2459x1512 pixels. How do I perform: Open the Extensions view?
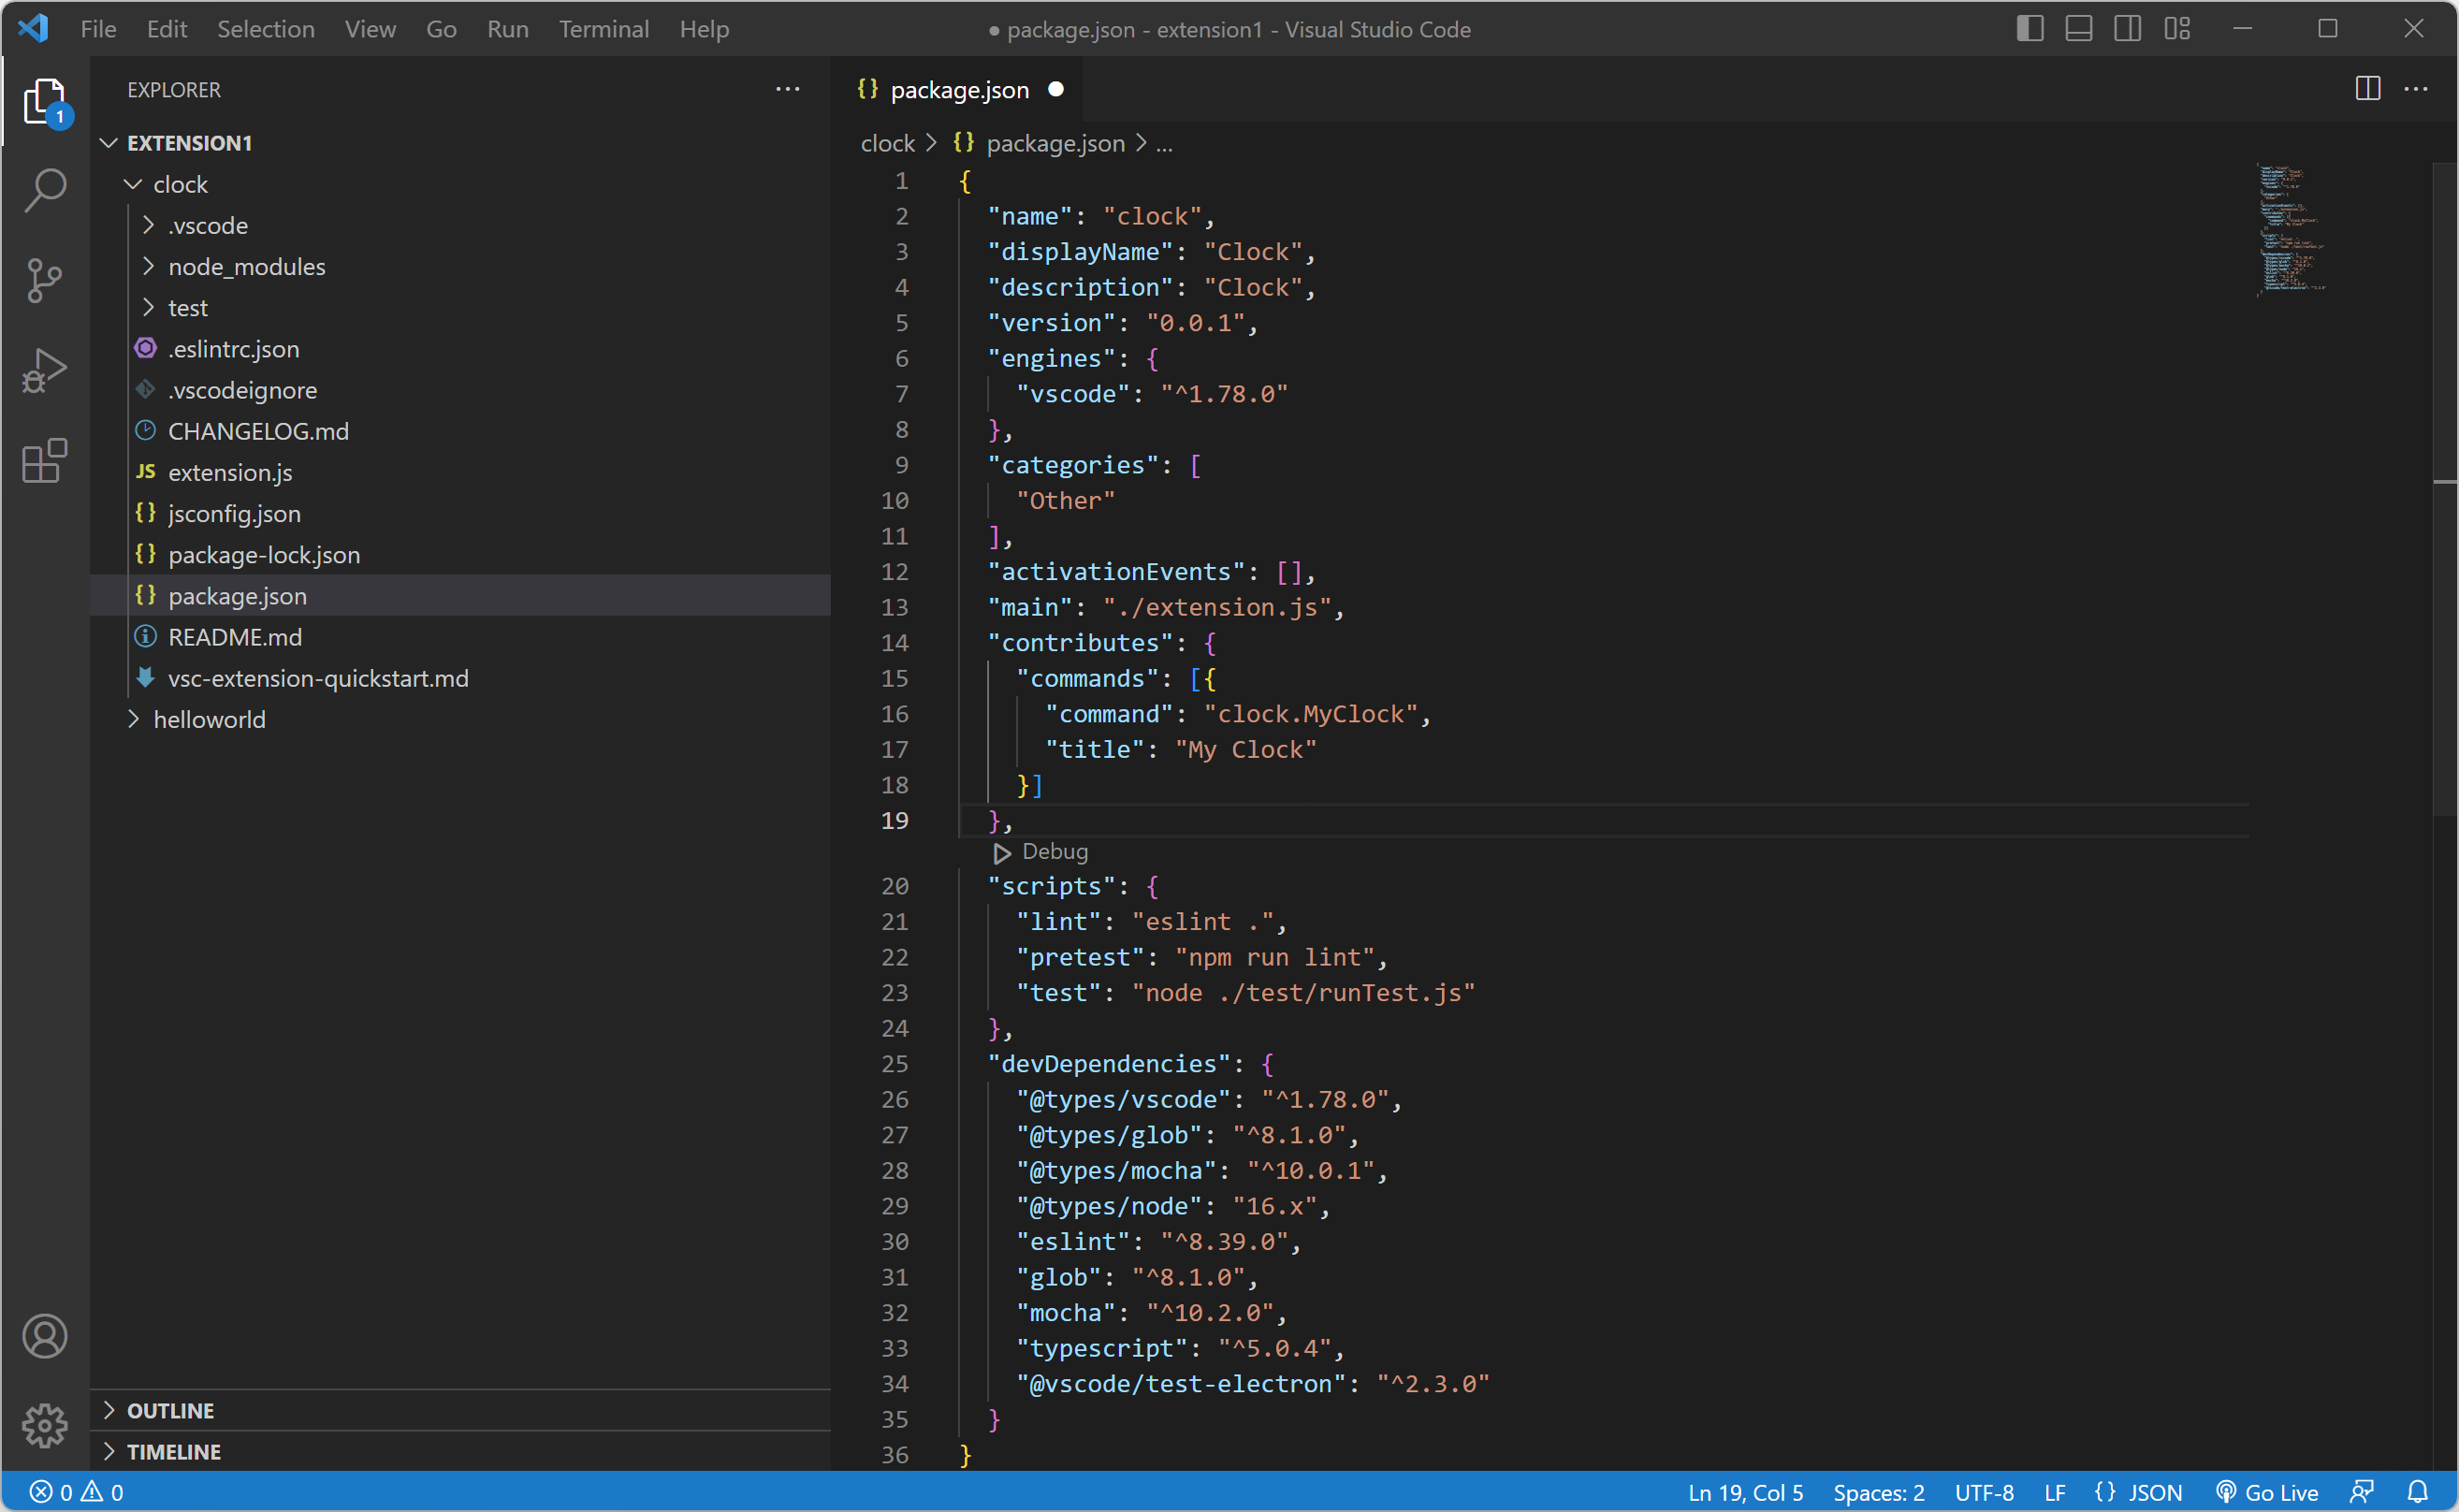[45, 462]
